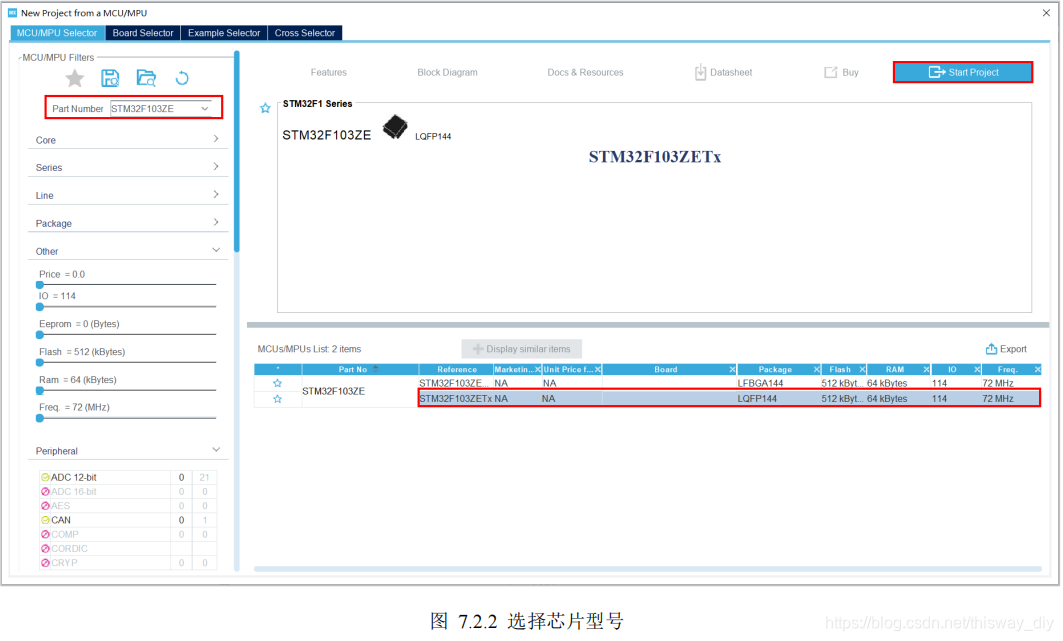Open the Part Number dropdown
This screenshot has height=641, width=1063.
(x=205, y=108)
